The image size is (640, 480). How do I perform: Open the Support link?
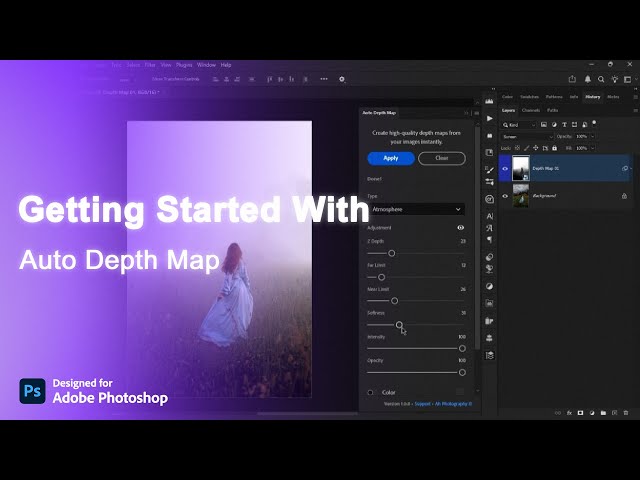tap(422, 404)
